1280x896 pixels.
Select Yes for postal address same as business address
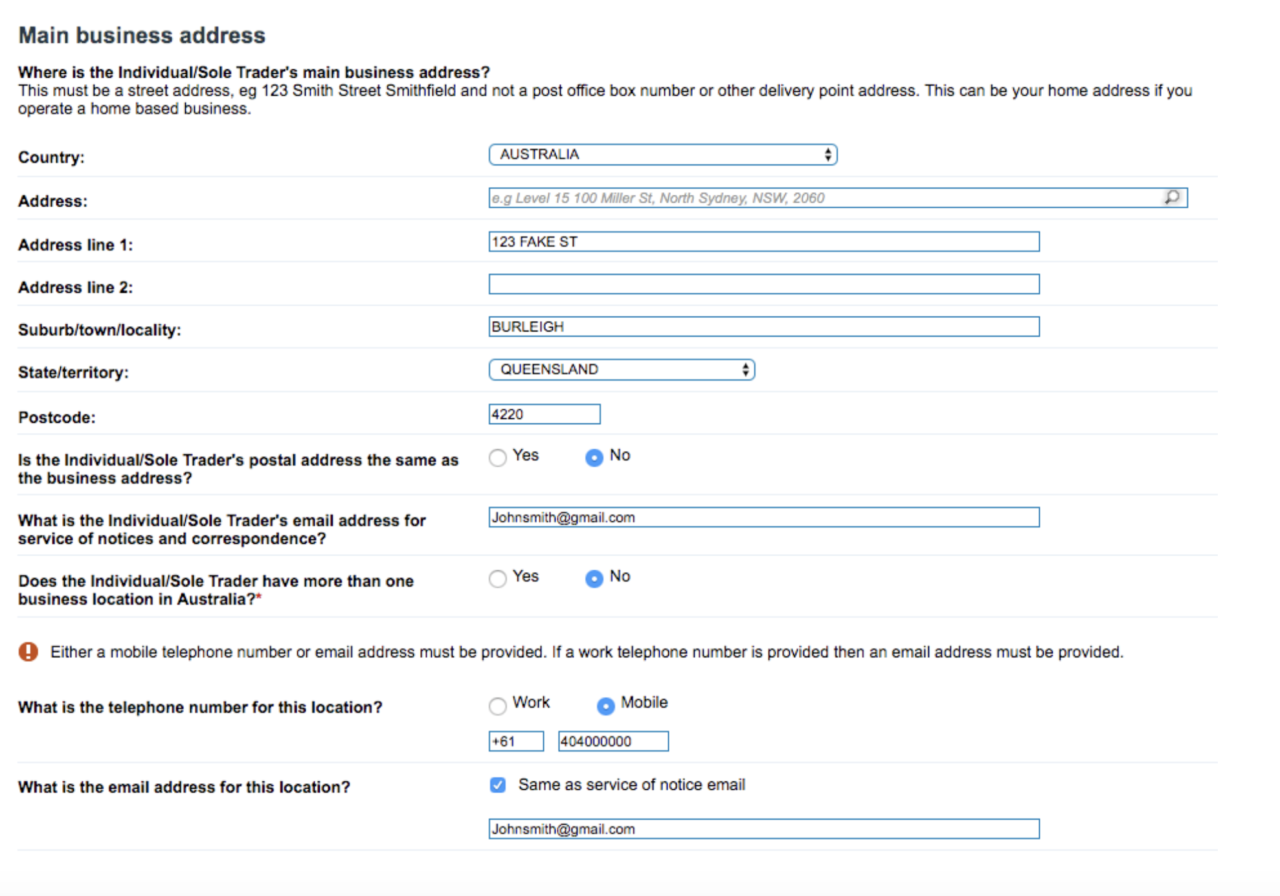497,457
